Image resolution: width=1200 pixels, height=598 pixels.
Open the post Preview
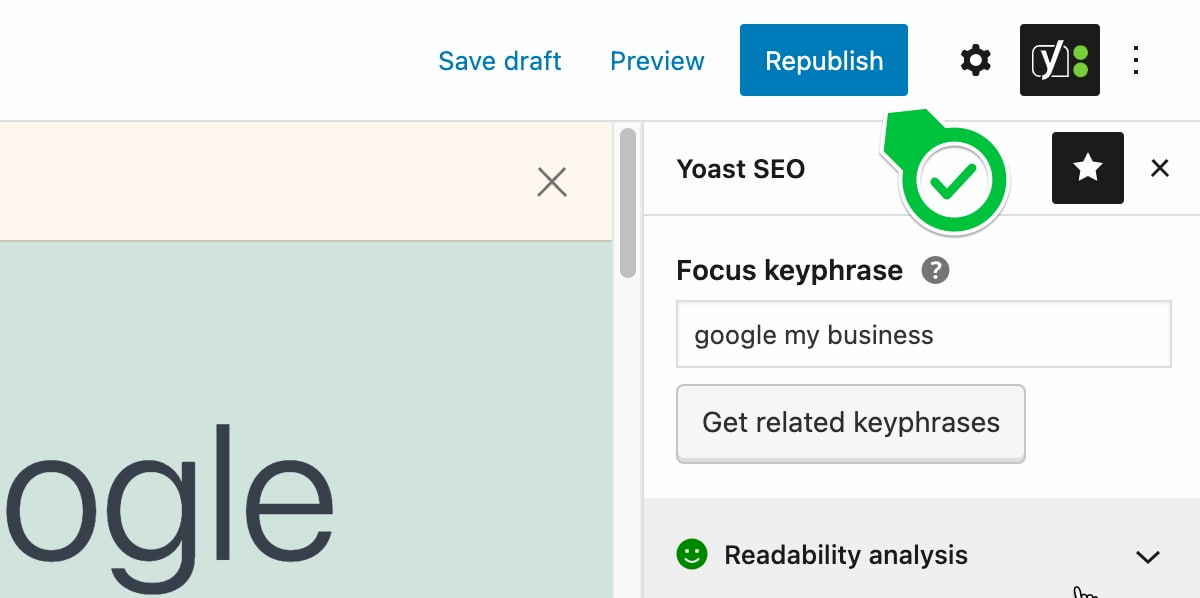point(657,61)
